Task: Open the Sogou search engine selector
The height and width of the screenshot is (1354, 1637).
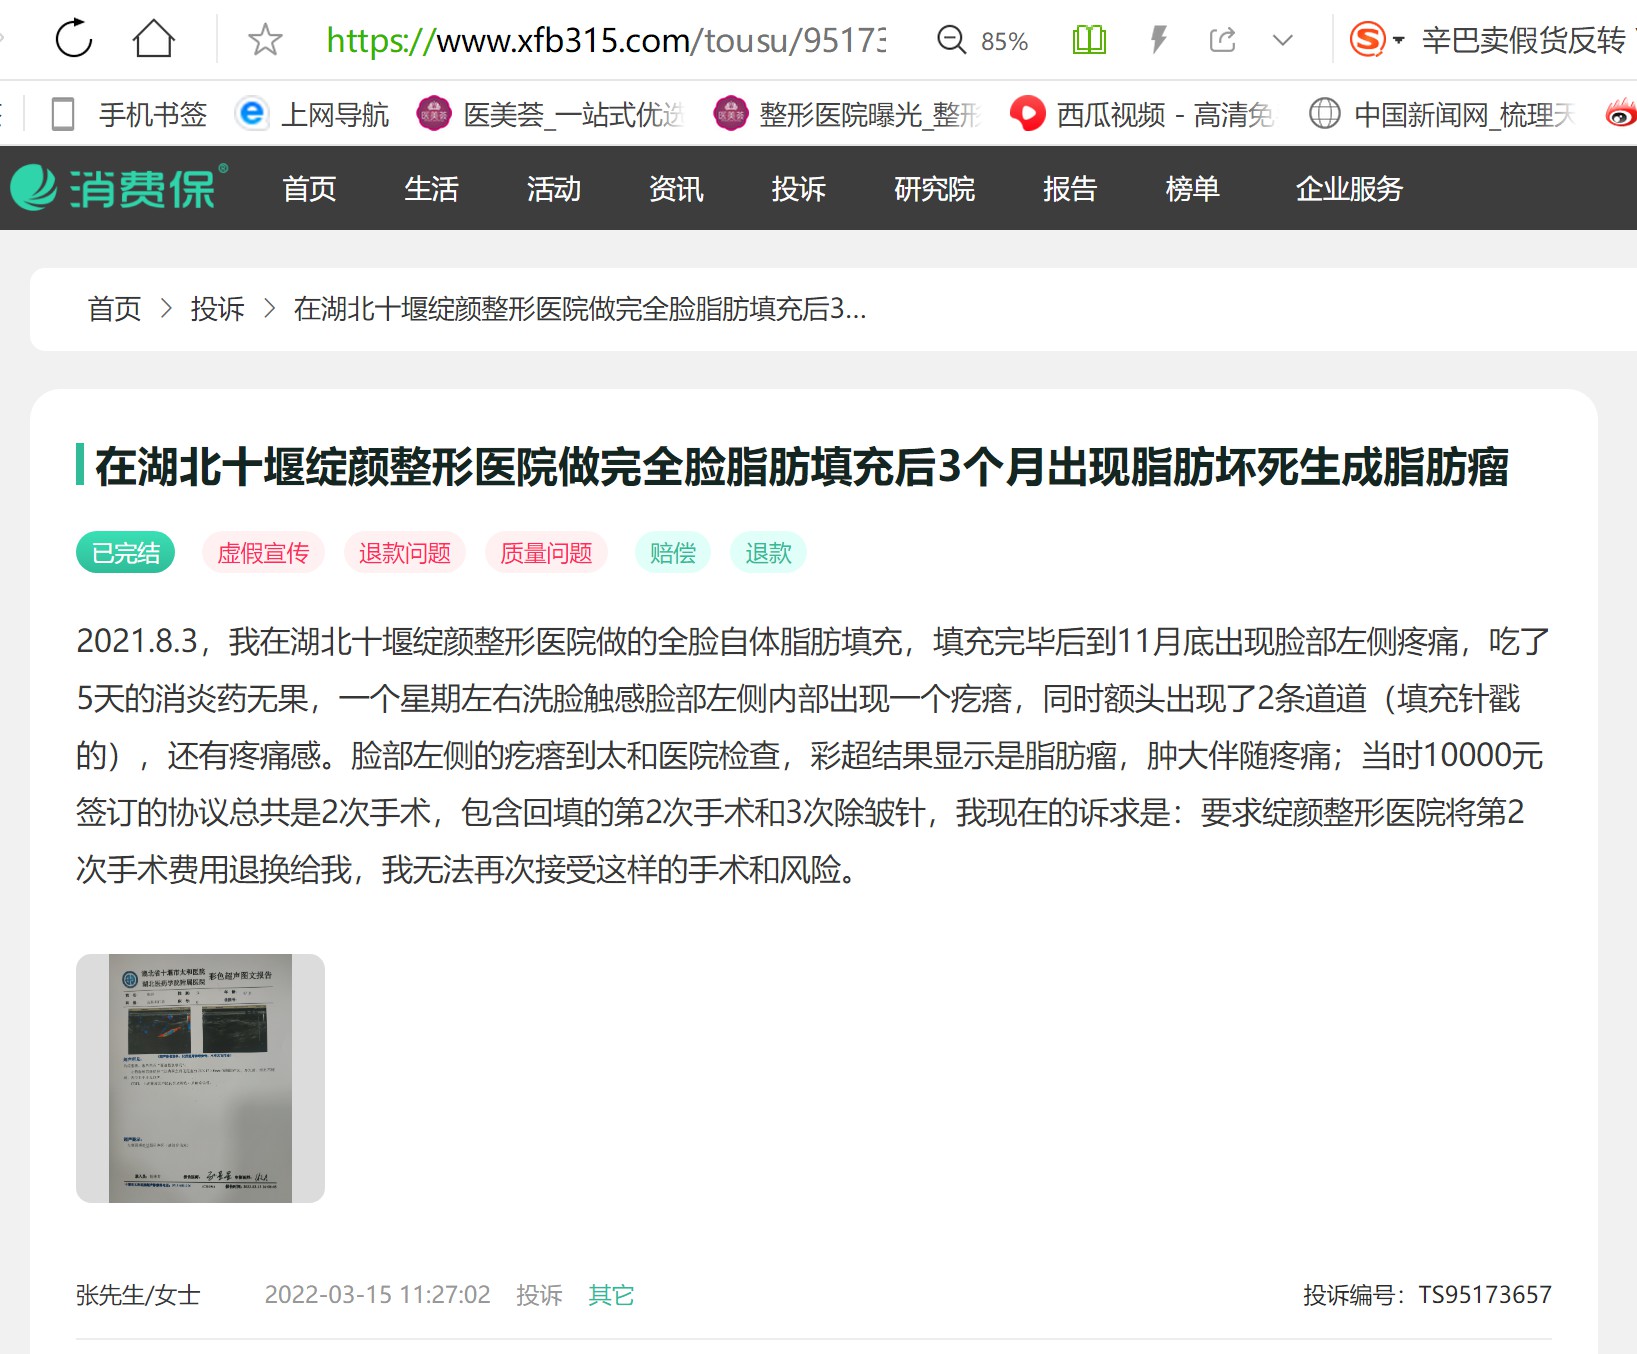Action: [1376, 40]
